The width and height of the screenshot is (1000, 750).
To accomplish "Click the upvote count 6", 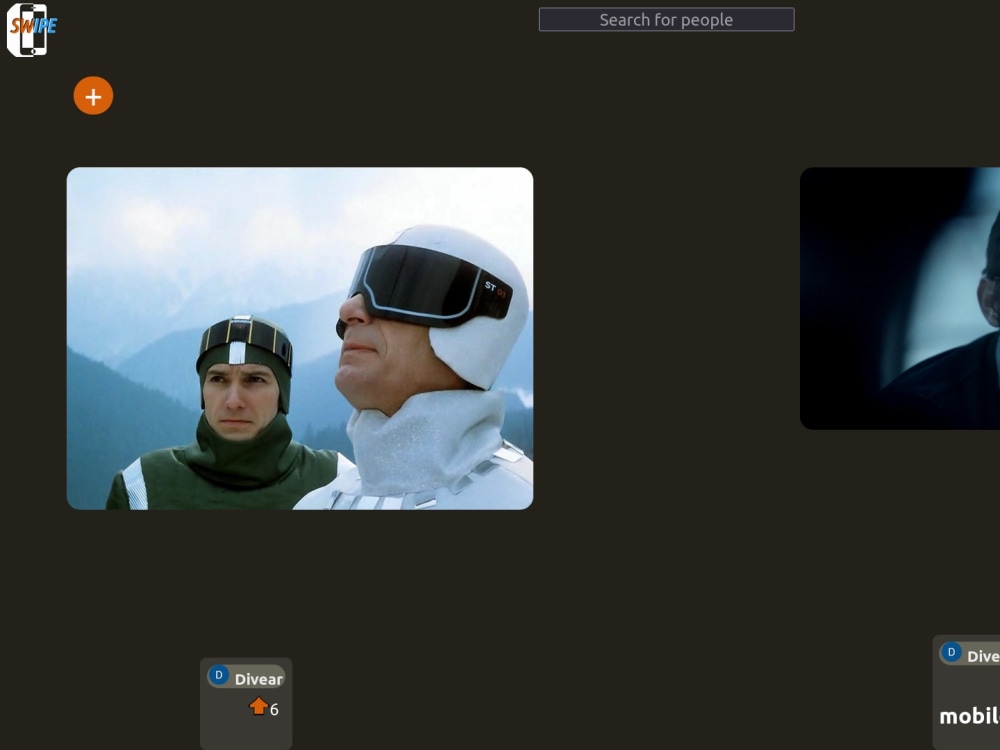I will [x=274, y=710].
